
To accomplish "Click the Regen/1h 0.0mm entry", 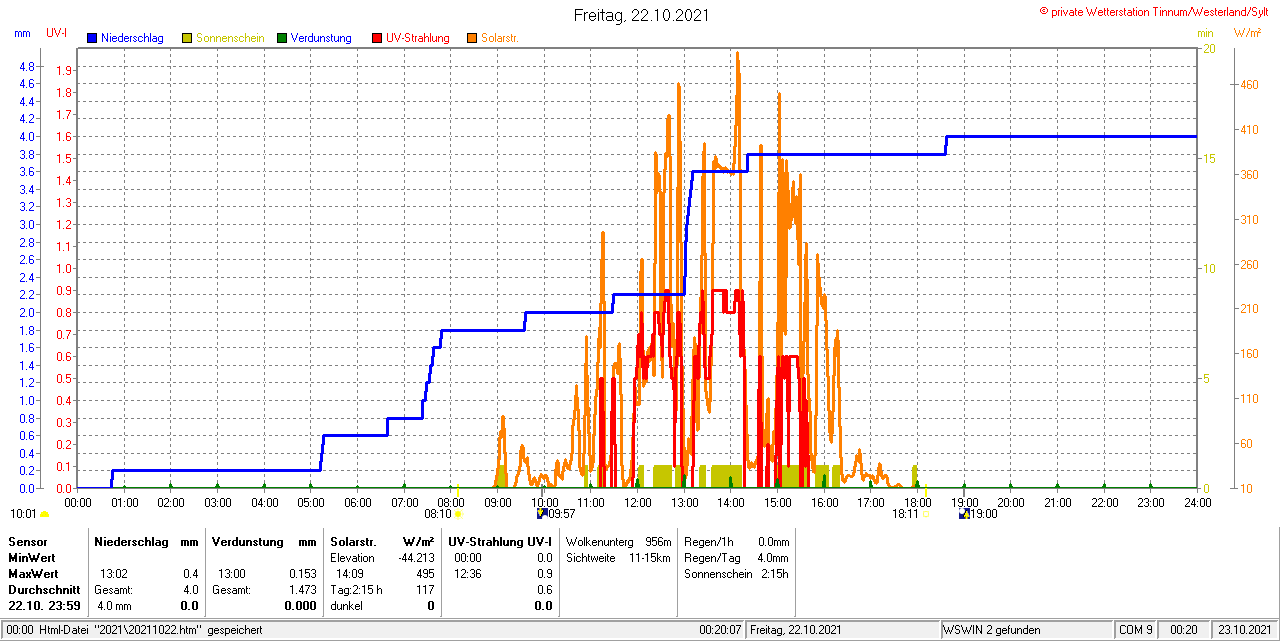I will tap(737, 541).
